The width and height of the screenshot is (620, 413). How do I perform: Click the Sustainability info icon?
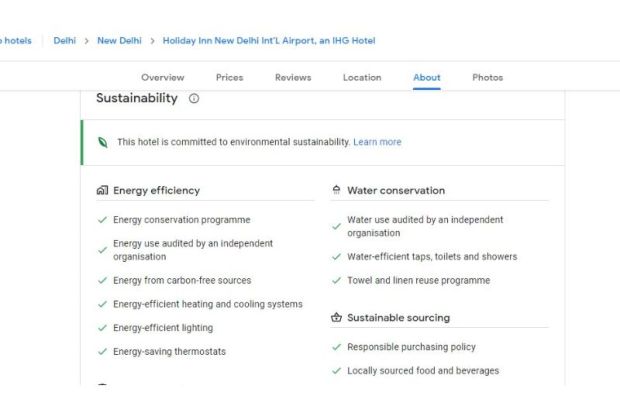pyautogui.click(x=194, y=99)
